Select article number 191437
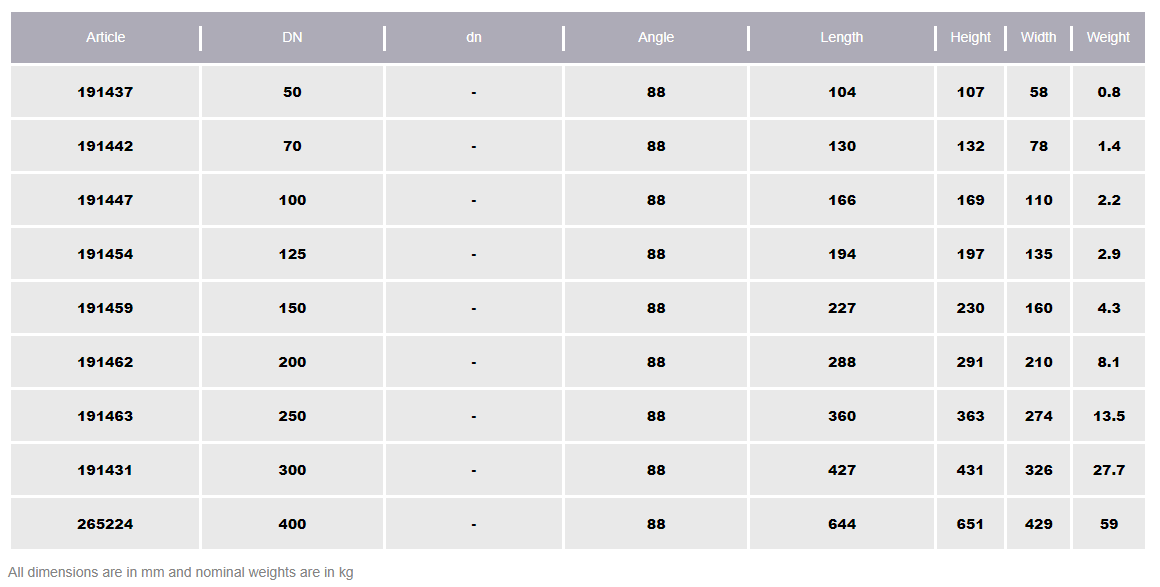 [105, 92]
